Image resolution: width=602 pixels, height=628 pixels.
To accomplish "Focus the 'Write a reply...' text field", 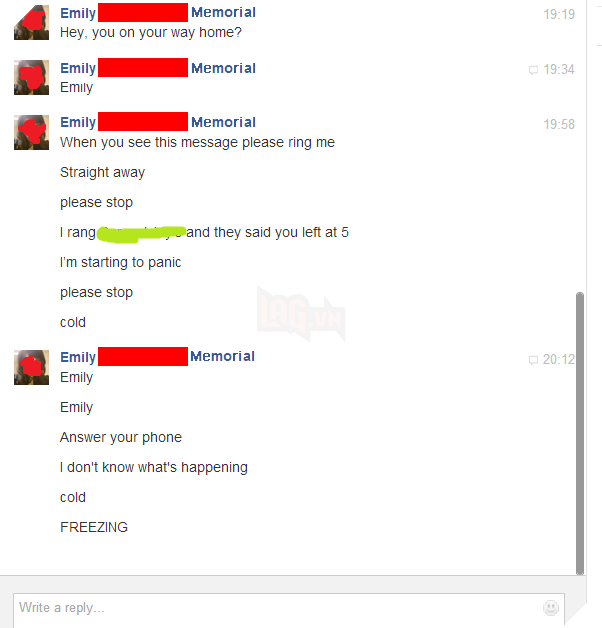I will (289, 610).
